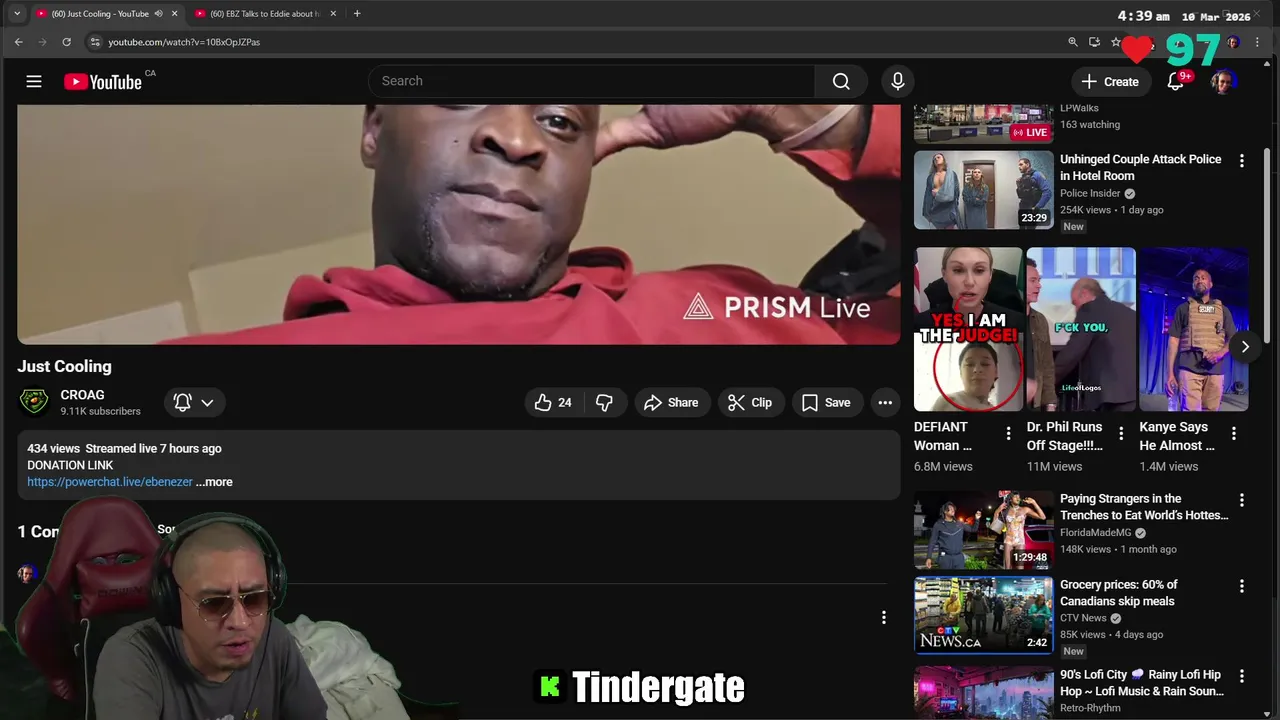Image resolution: width=1280 pixels, height=720 pixels.
Task: Click the browser forward arrow
Action: point(42,42)
